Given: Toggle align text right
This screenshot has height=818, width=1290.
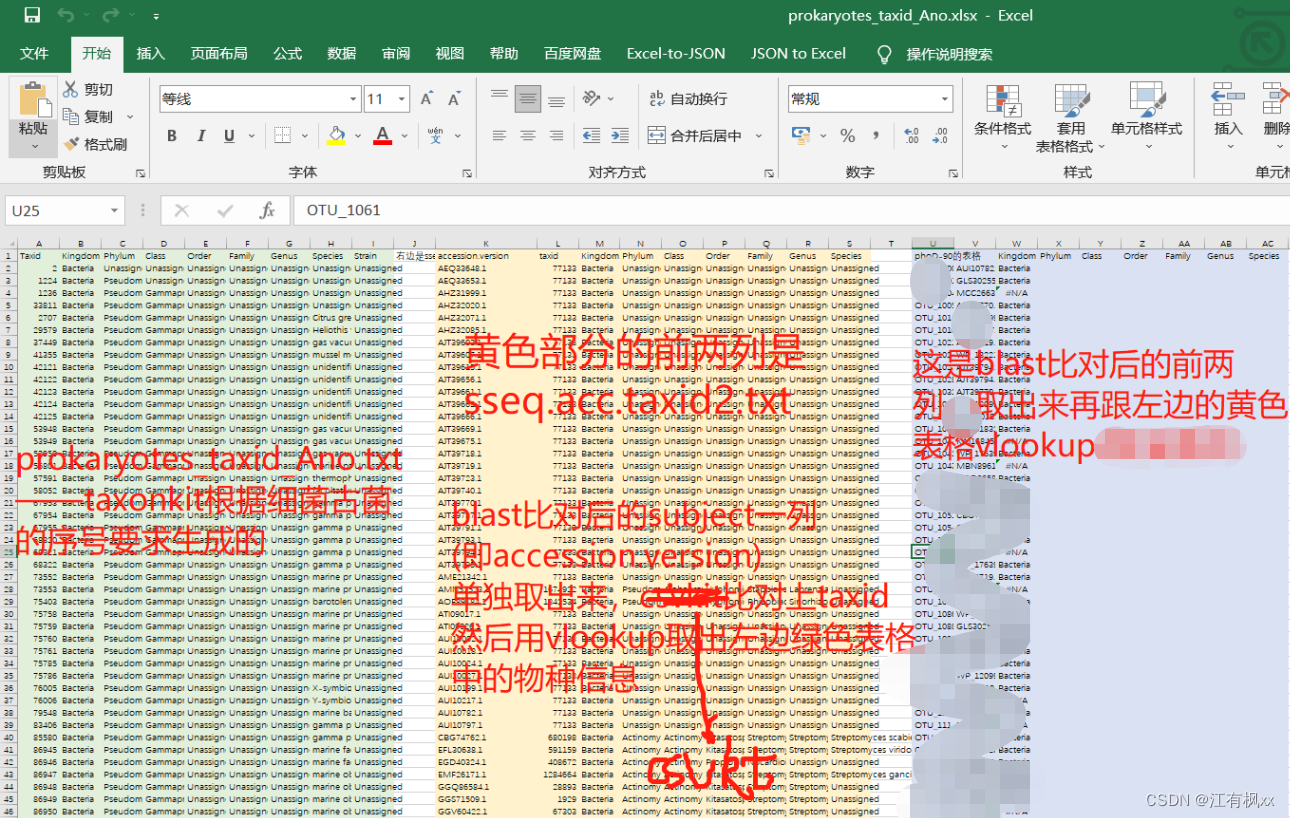Looking at the screenshot, I should 556,135.
